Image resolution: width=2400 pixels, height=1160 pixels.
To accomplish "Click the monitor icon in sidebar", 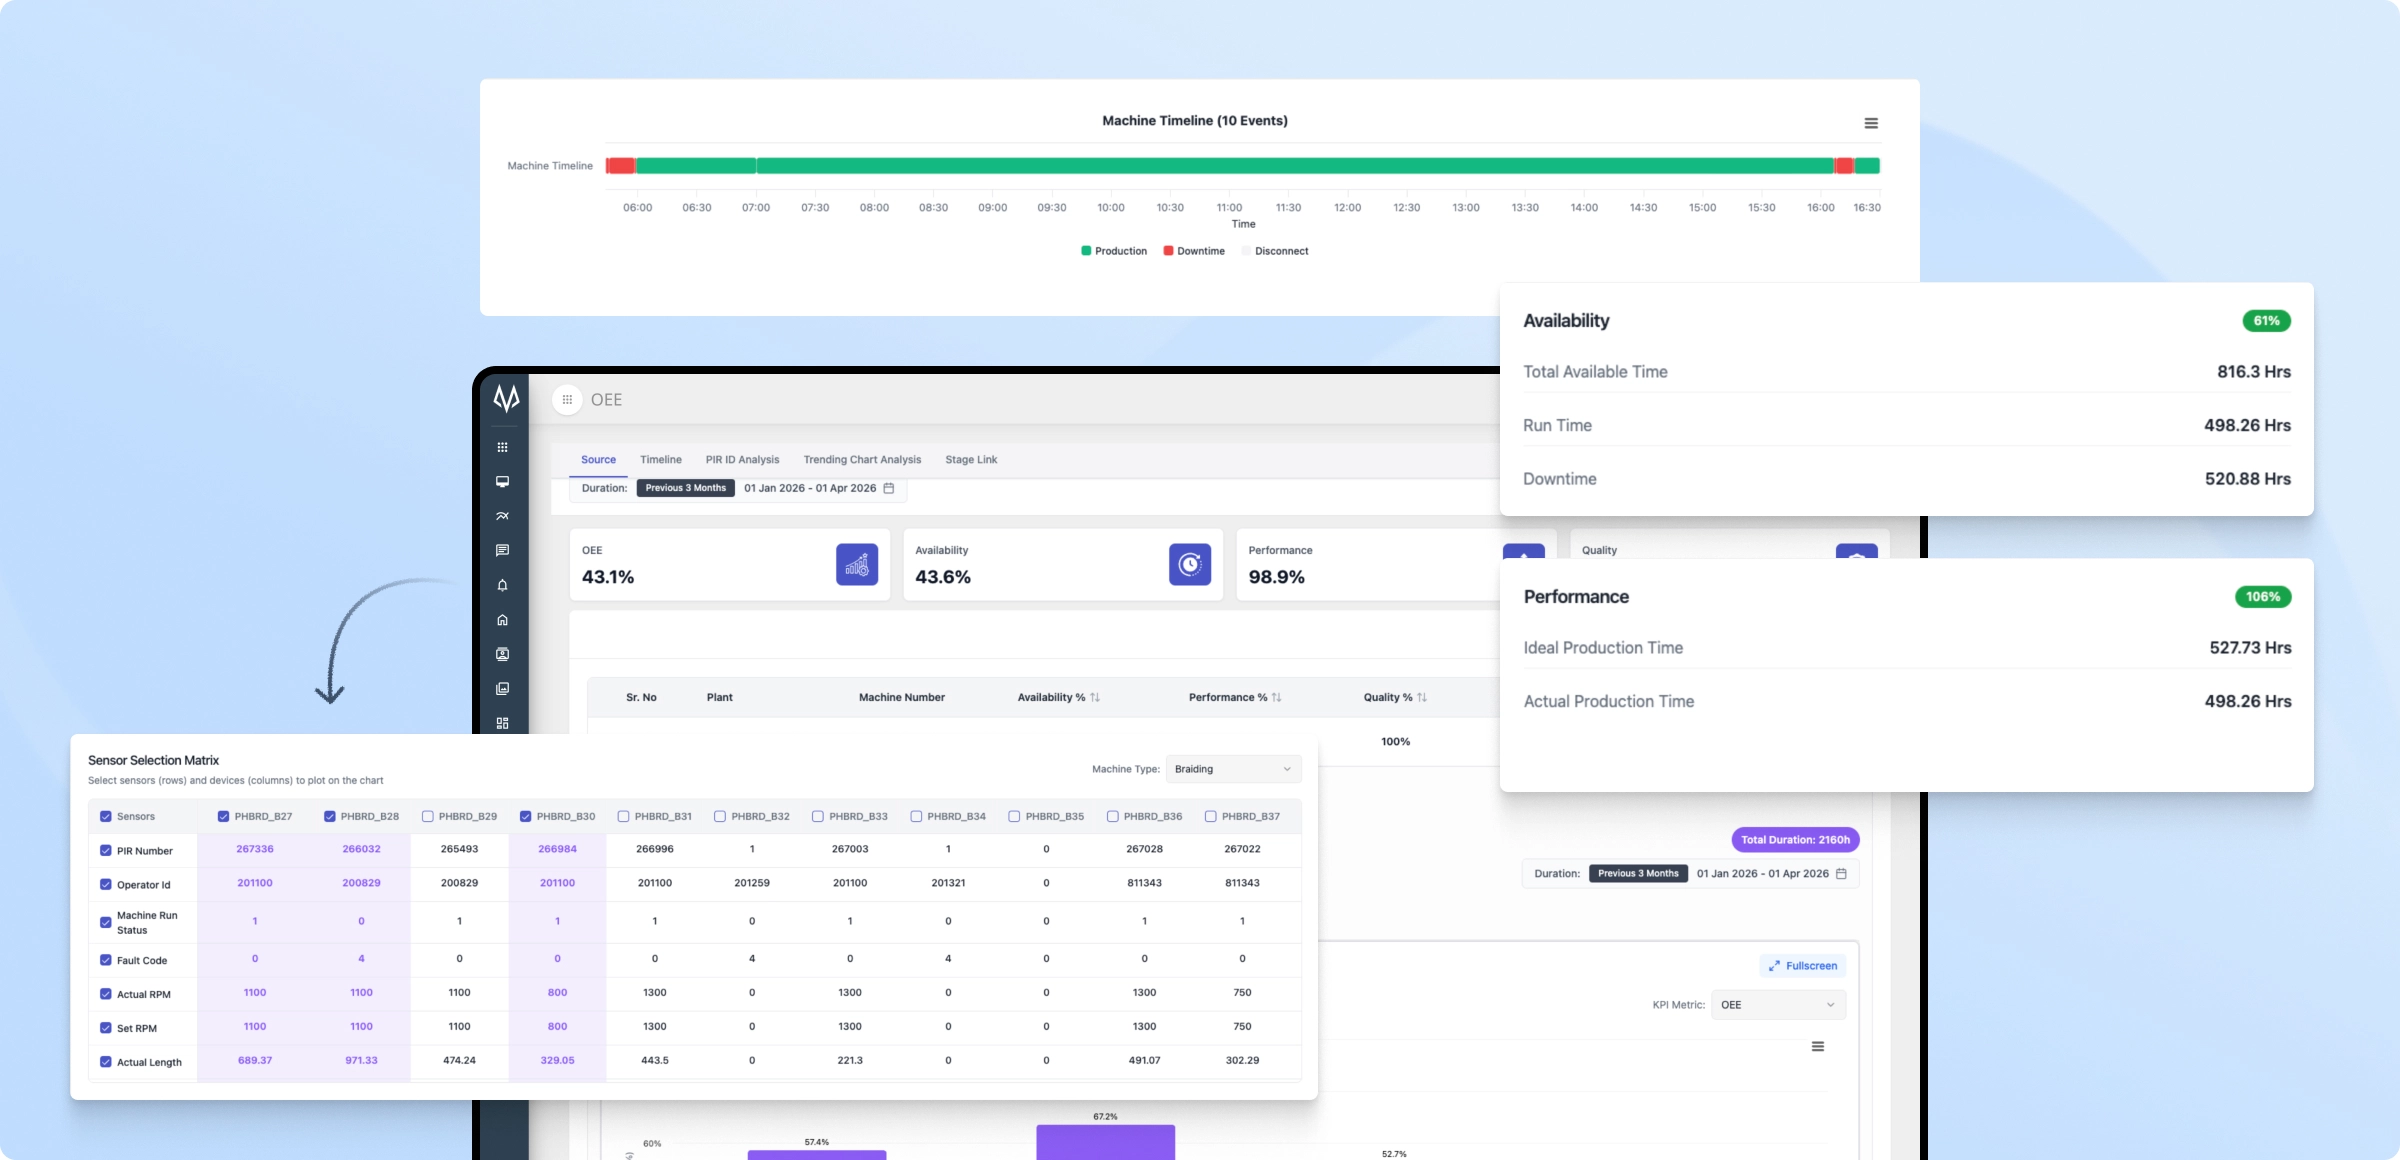I will (502, 482).
